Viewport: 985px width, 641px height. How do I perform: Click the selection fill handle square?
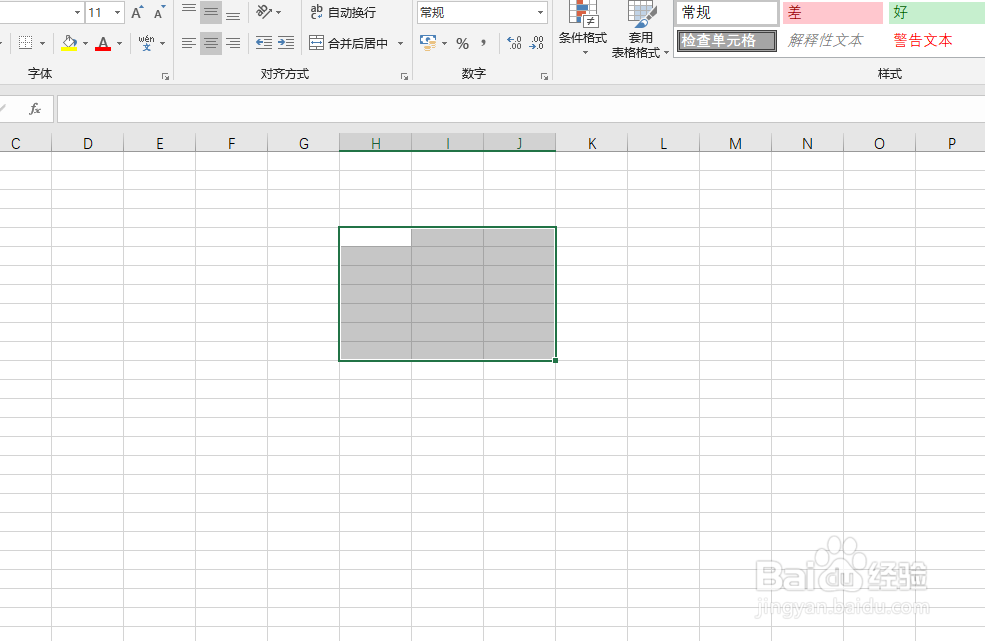555,360
